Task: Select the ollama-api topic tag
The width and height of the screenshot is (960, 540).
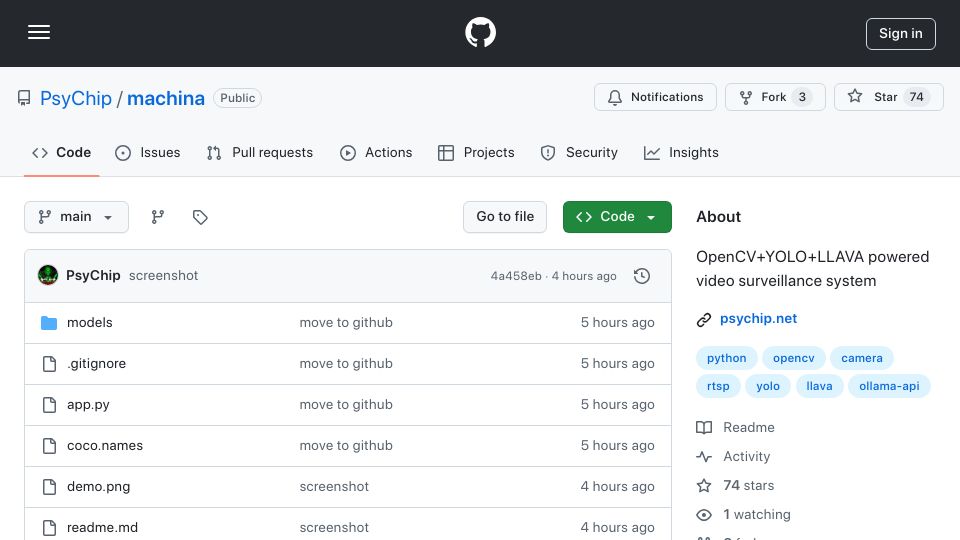Action: [x=889, y=386]
